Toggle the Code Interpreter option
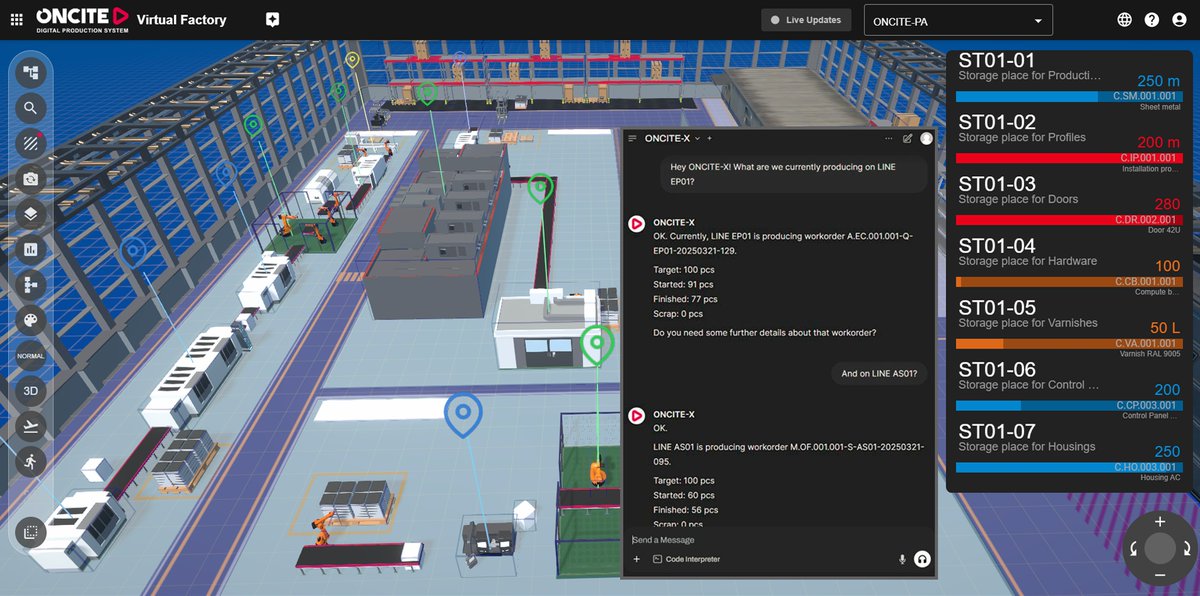Image resolution: width=1200 pixels, height=596 pixels. [x=686, y=559]
